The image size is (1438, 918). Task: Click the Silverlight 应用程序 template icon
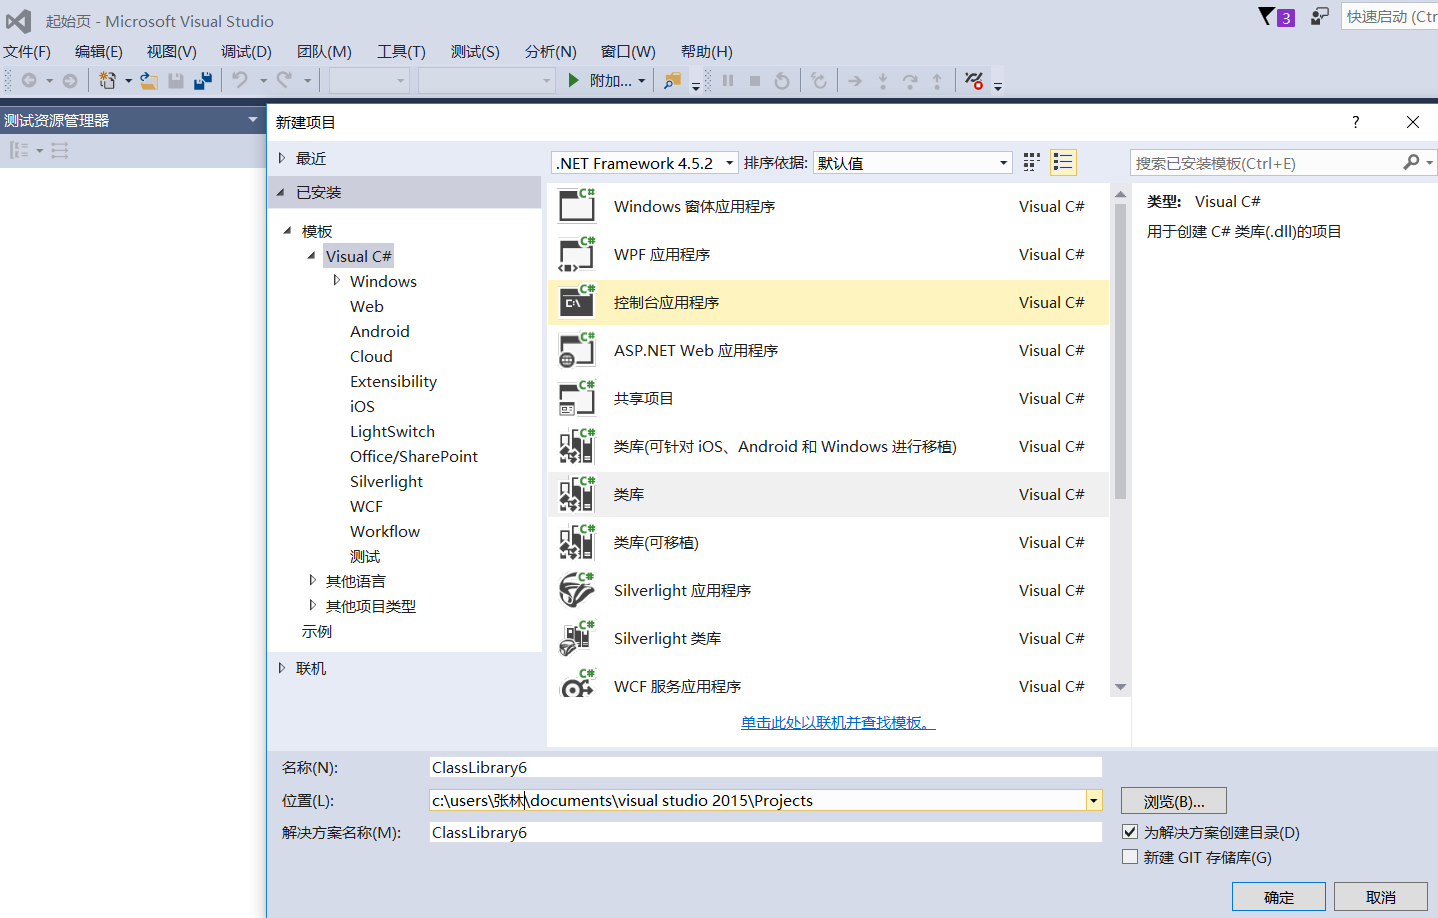pyautogui.click(x=577, y=590)
